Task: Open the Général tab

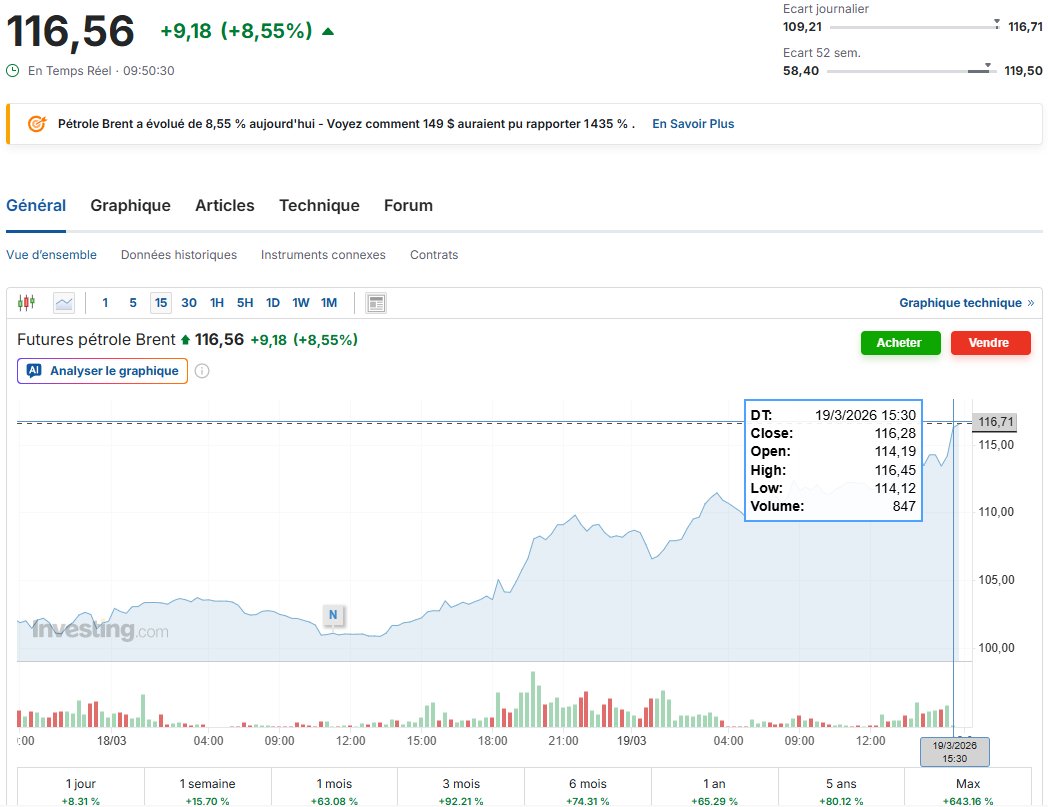Action: click(x=36, y=205)
